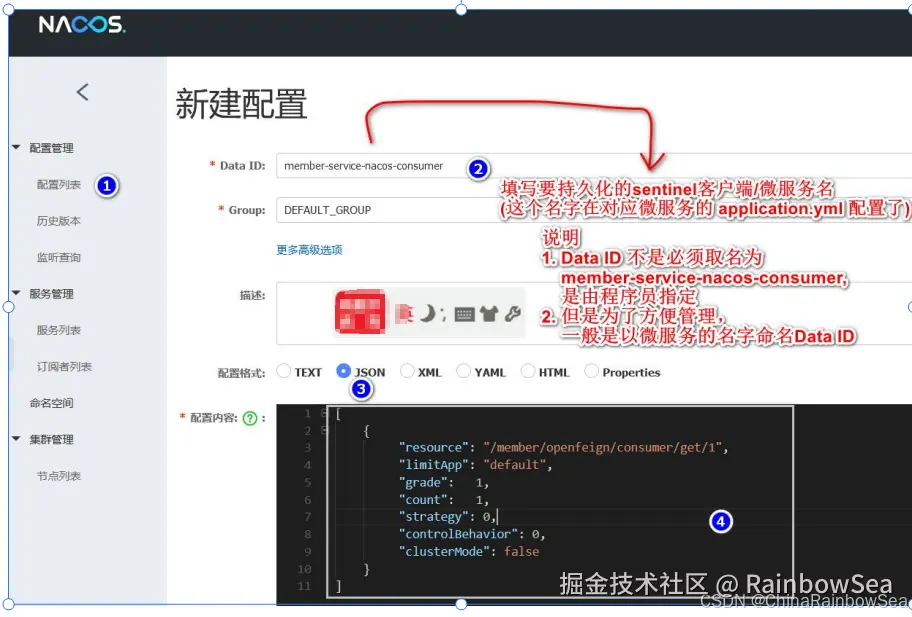Click the 更多高级选项 link

311,250
